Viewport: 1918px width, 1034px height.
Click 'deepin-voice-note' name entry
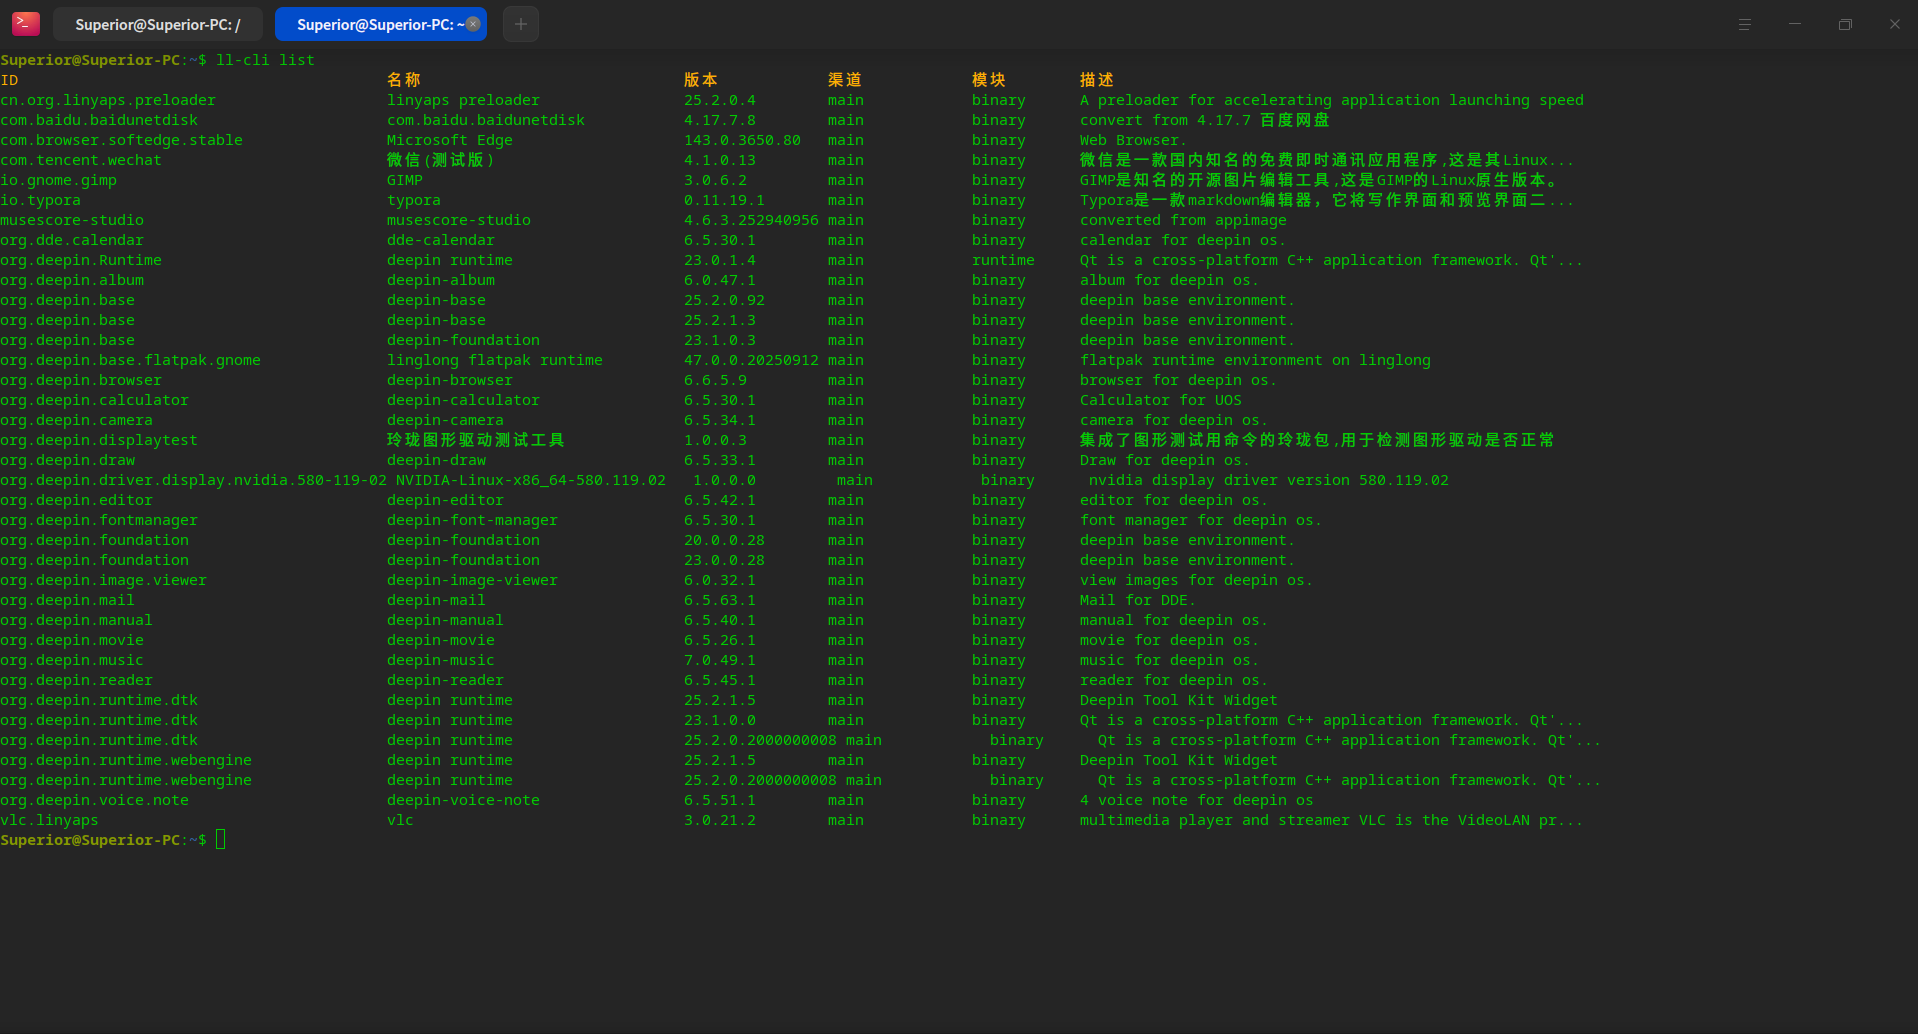click(464, 800)
